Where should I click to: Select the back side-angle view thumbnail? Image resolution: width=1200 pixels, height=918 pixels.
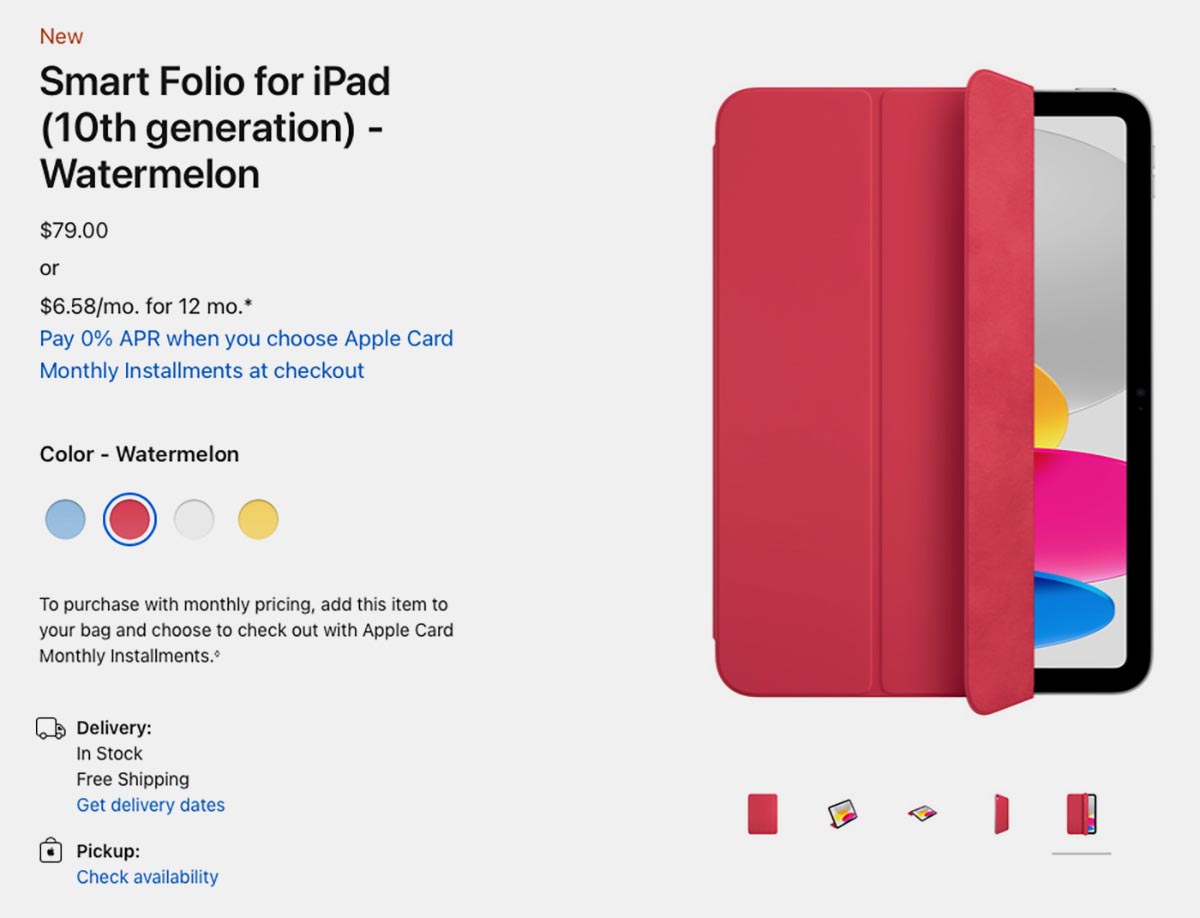1001,813
